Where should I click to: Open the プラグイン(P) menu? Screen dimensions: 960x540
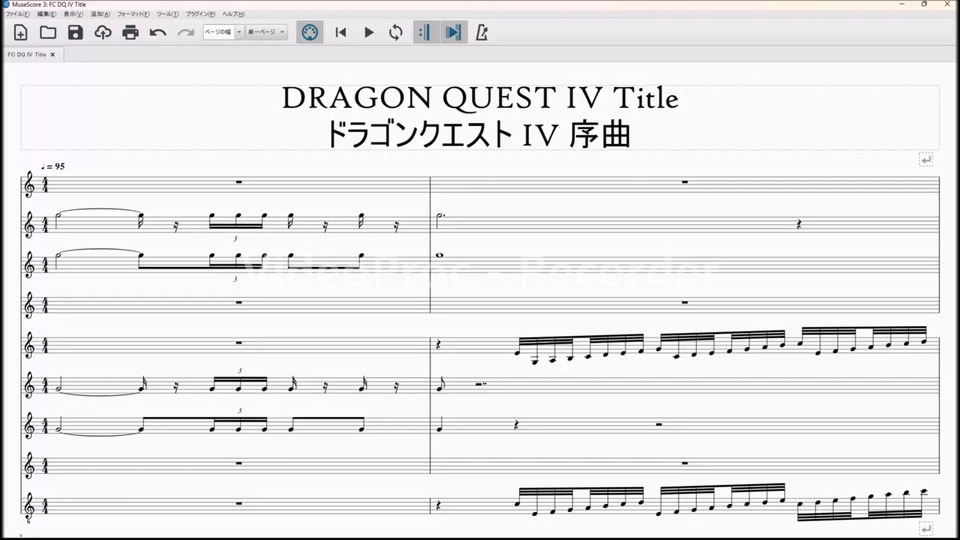tap(201, 13)
